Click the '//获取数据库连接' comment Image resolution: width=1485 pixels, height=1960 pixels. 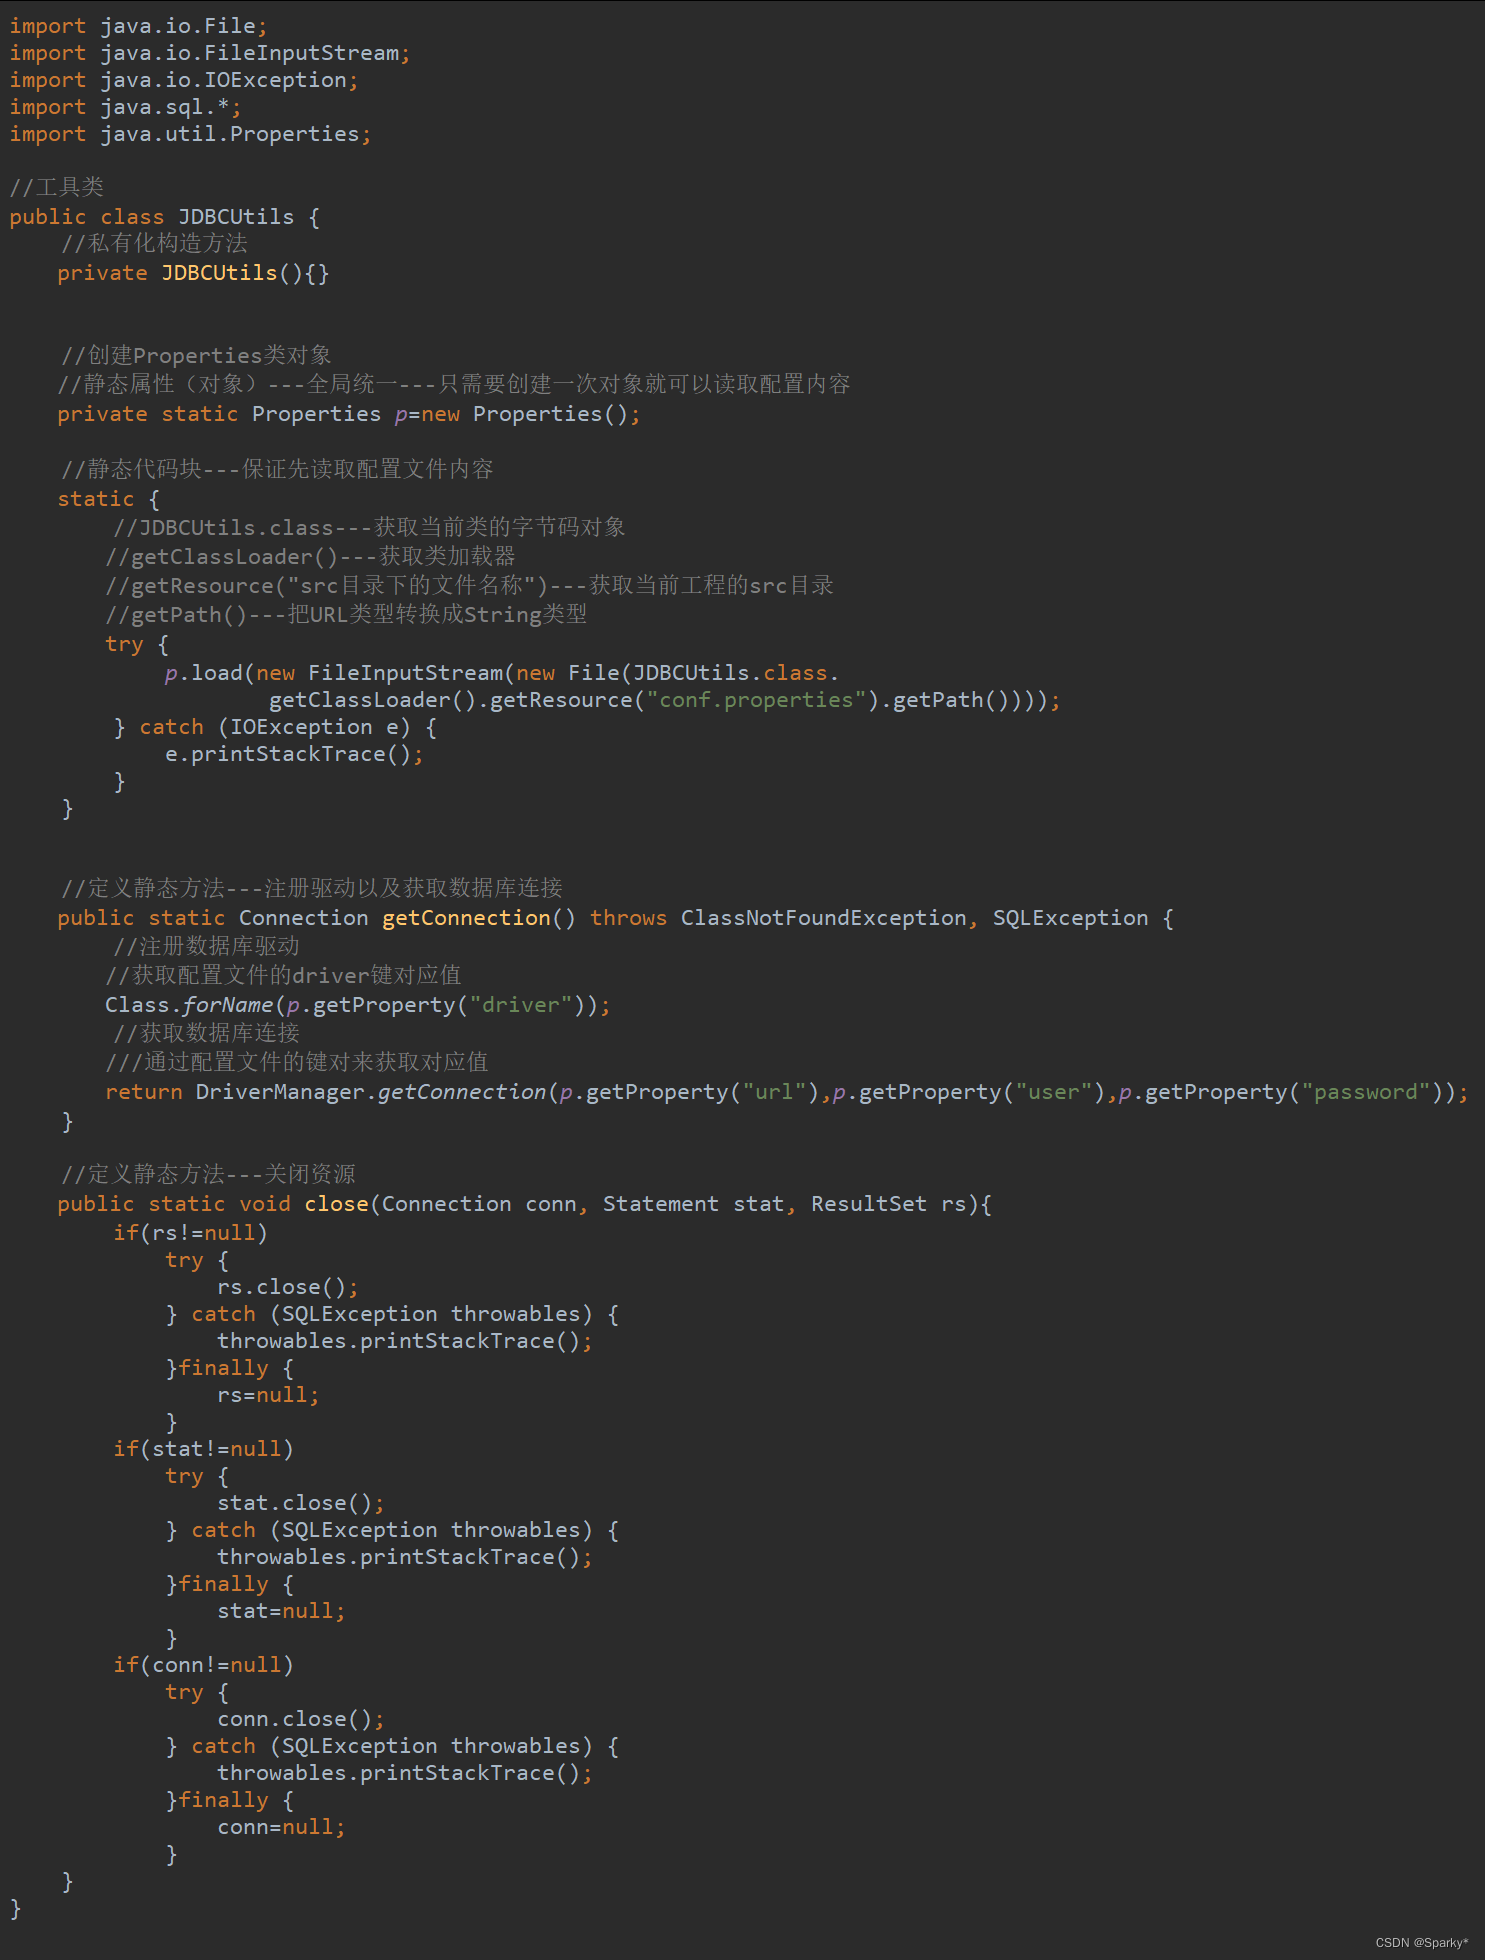(x=206, y=1033)
